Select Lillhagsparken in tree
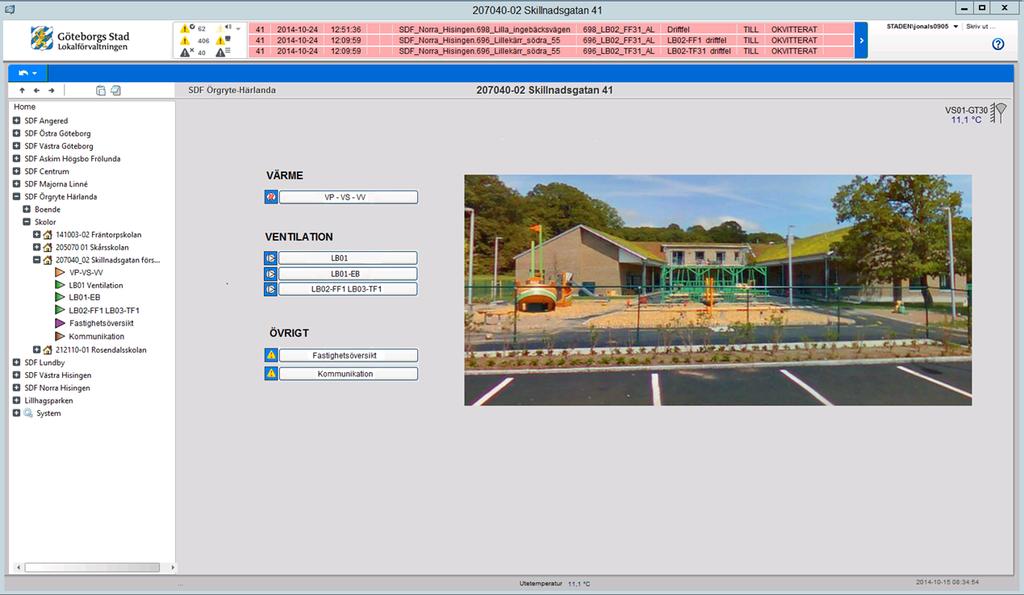Screen dimensions: 1024x595 click(48, 400)
